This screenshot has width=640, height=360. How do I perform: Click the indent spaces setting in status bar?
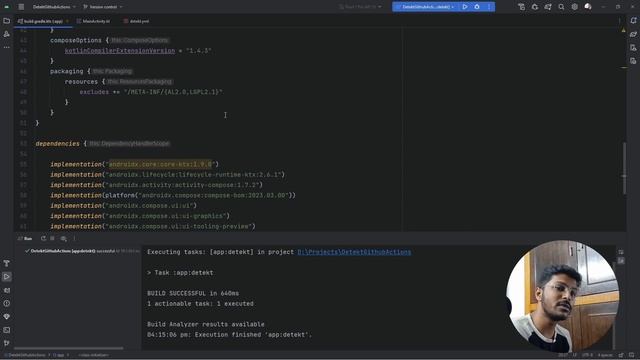(x=605, y=355)
